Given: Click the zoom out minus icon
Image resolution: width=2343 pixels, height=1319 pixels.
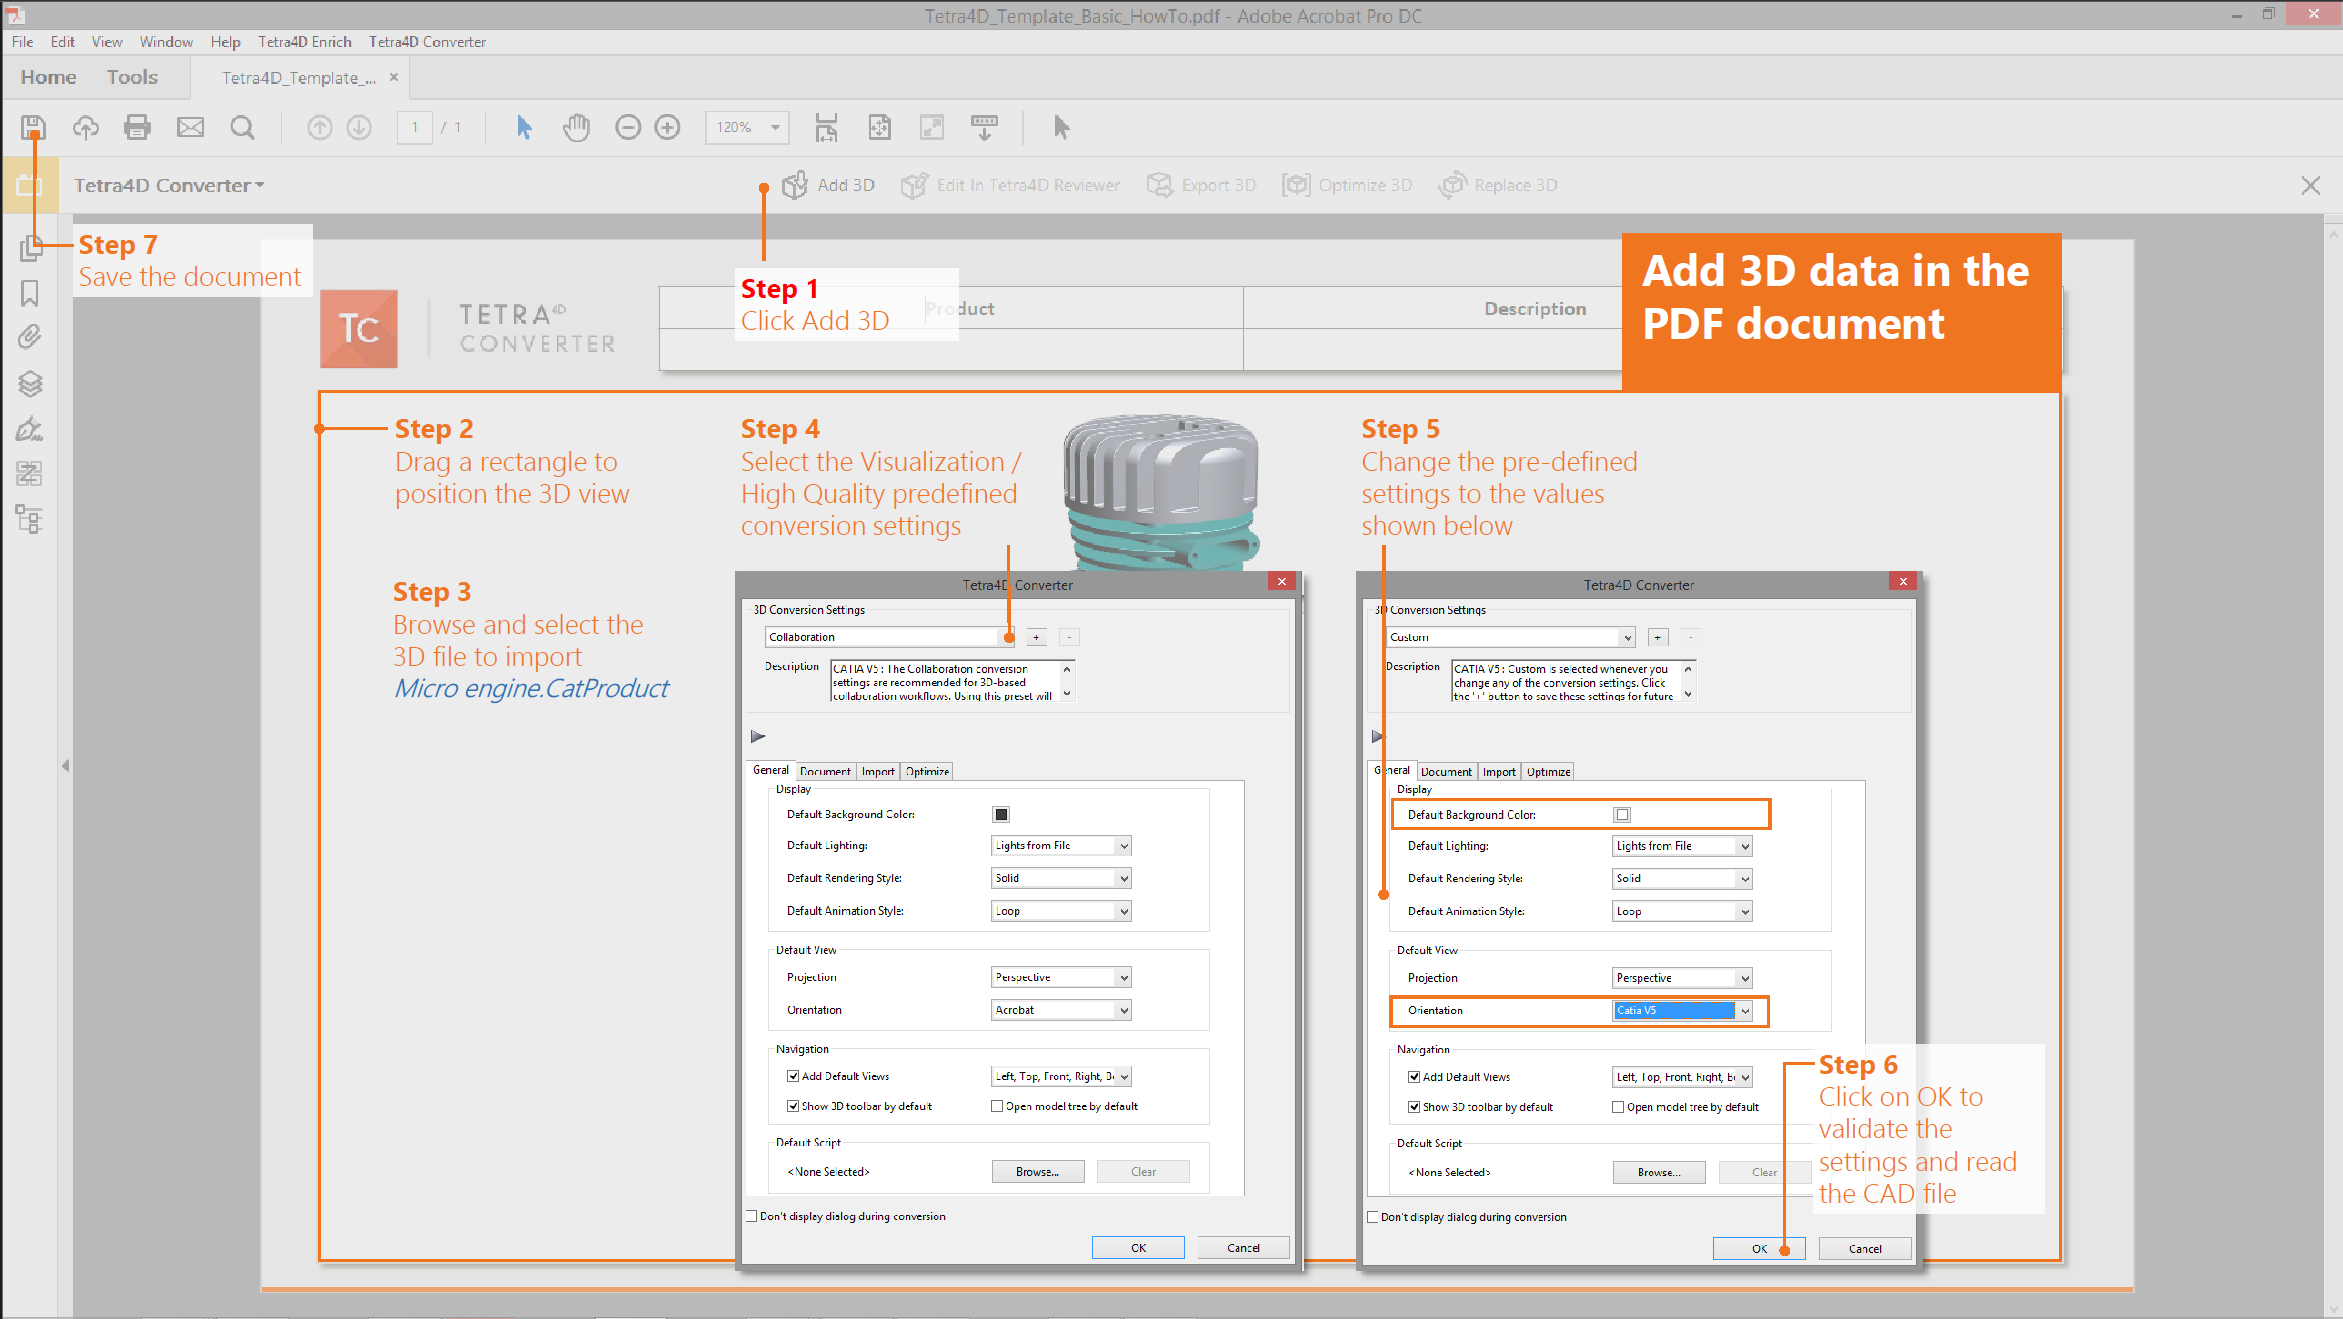Looking at the screenshot, I should pos(628,127).
